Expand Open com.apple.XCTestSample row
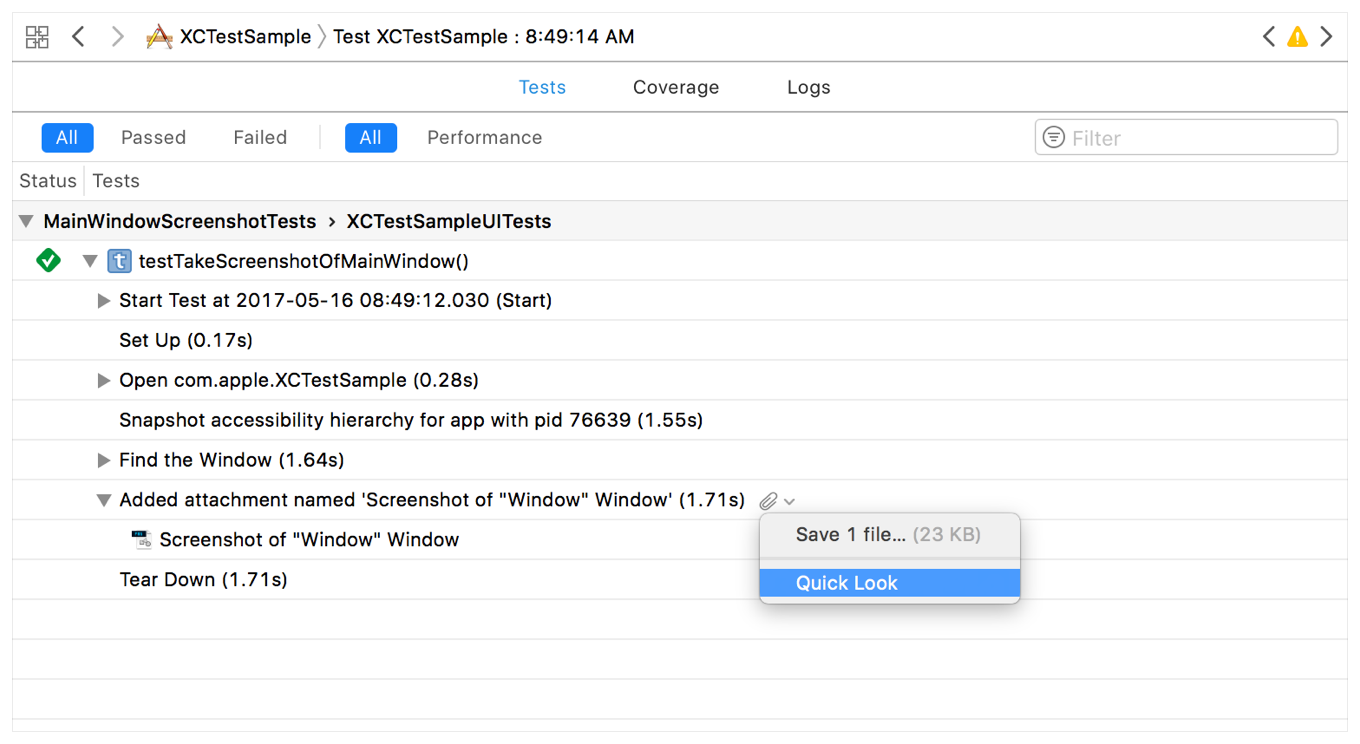 103,381
